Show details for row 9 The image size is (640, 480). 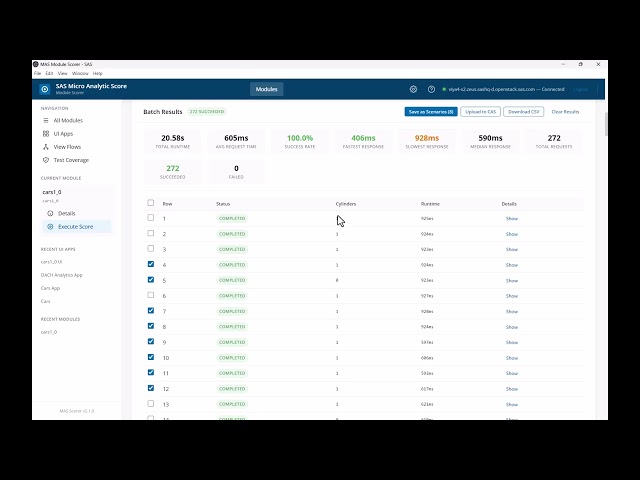pyautogui.click(x=512, y=342)
